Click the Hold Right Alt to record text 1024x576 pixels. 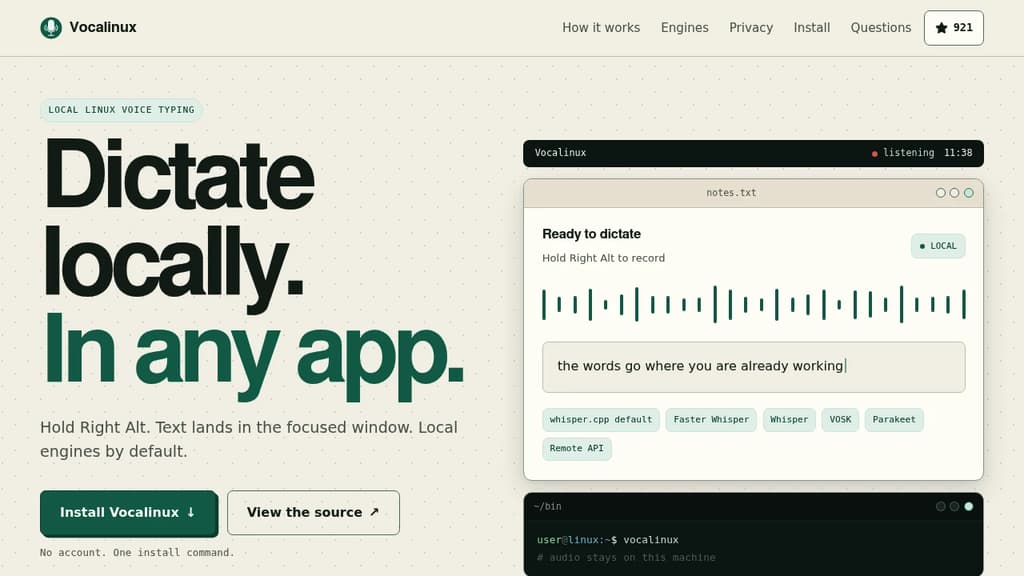tap(603, 258)
